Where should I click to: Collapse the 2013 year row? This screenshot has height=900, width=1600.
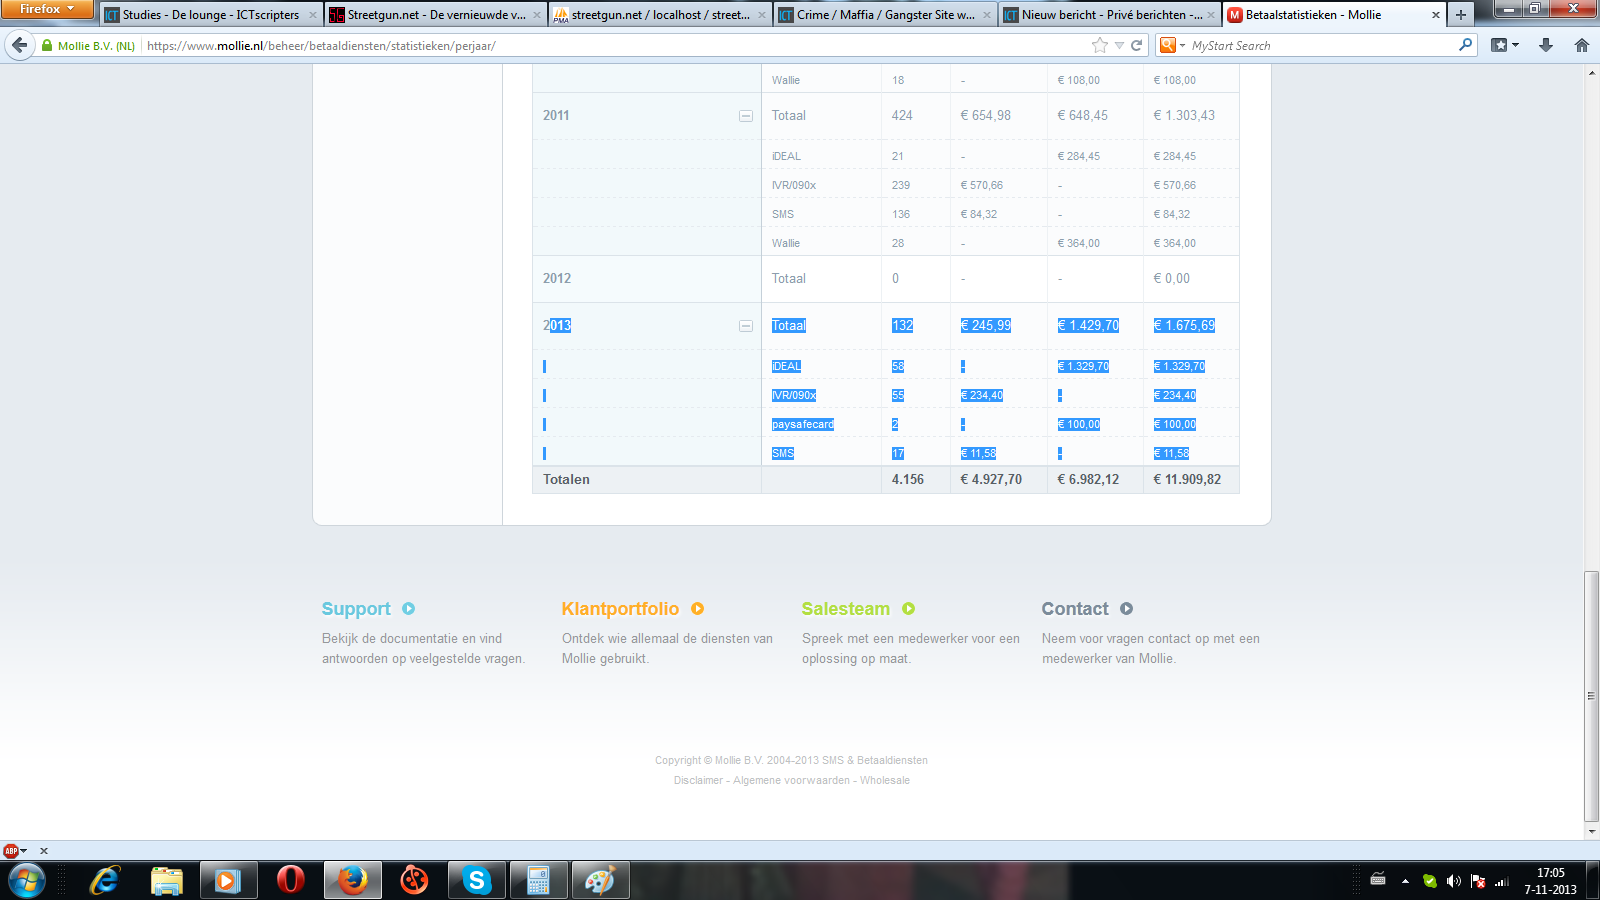coord(746,326)
